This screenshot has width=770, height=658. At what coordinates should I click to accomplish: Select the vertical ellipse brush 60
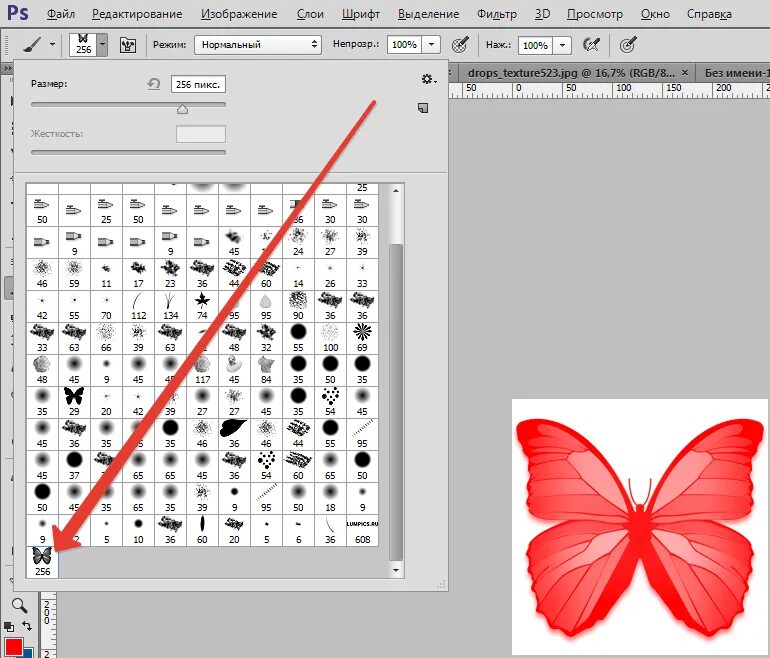[202, 530]
